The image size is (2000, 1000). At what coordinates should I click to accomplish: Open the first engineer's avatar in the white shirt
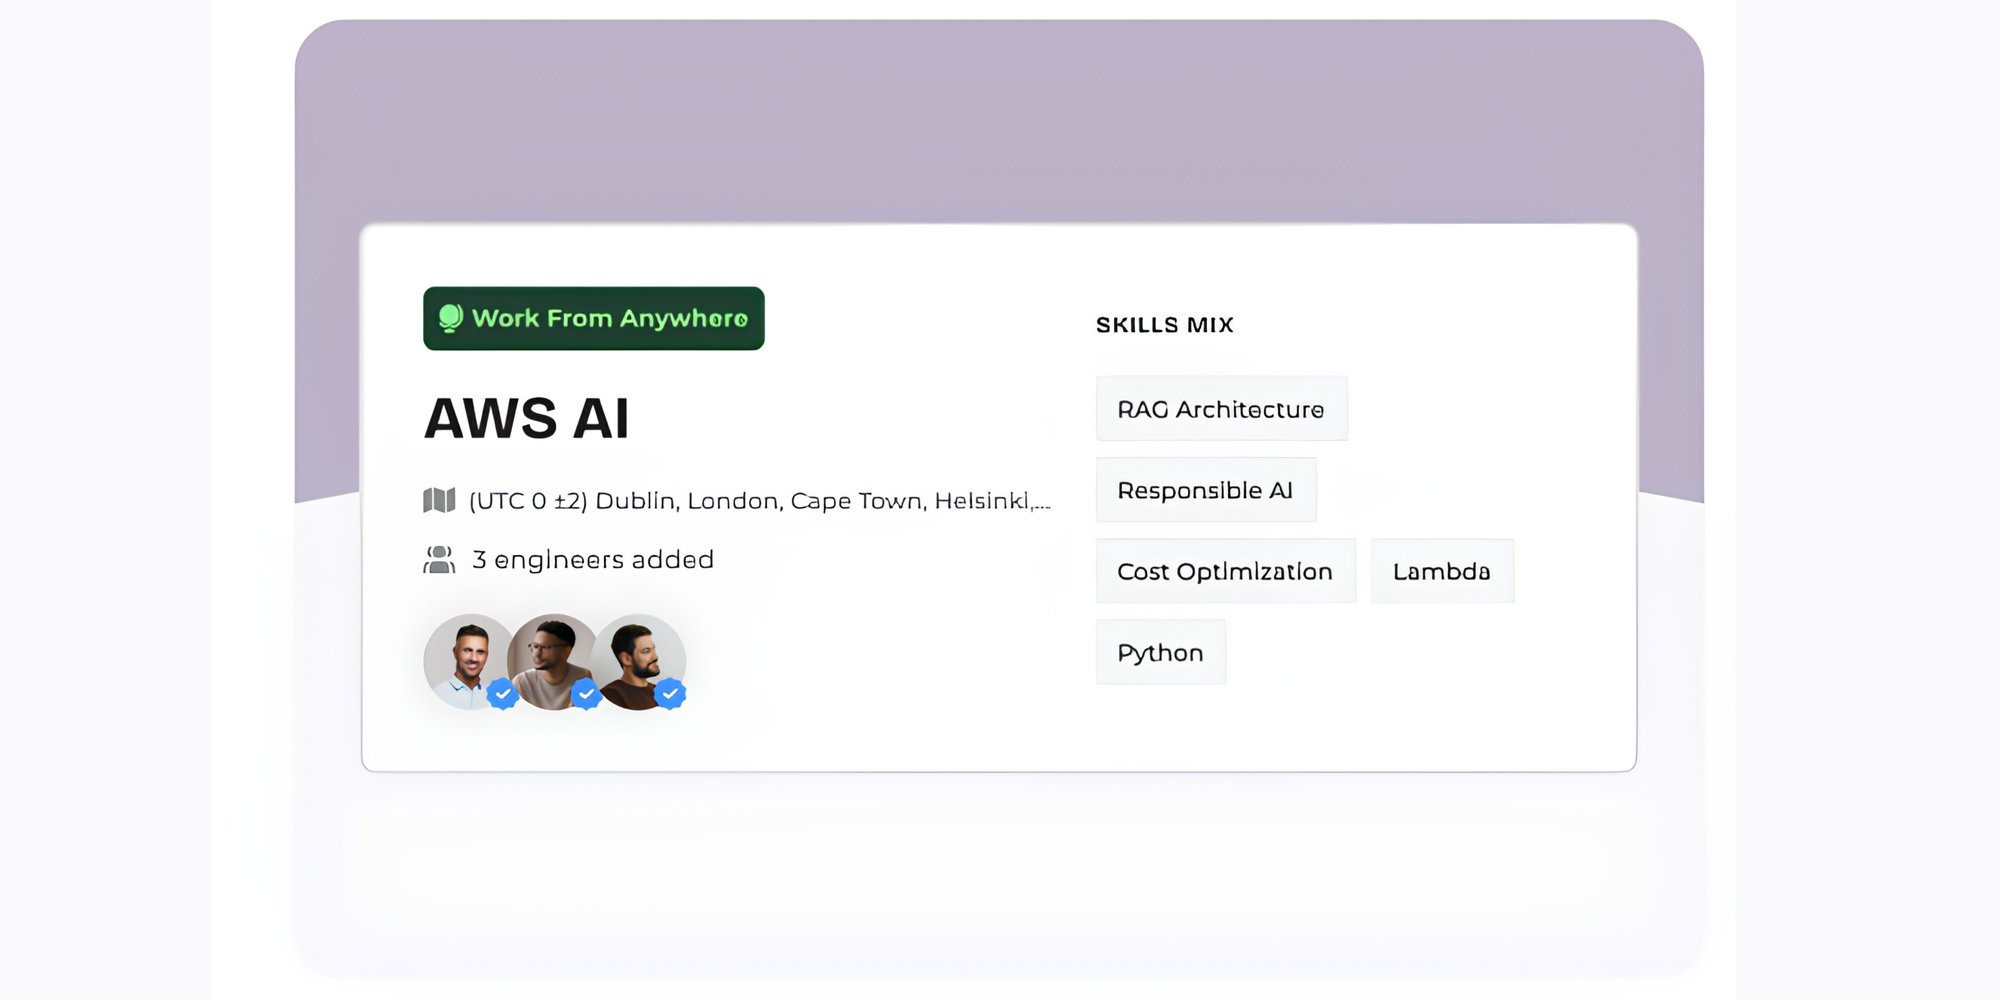(468, 661)
